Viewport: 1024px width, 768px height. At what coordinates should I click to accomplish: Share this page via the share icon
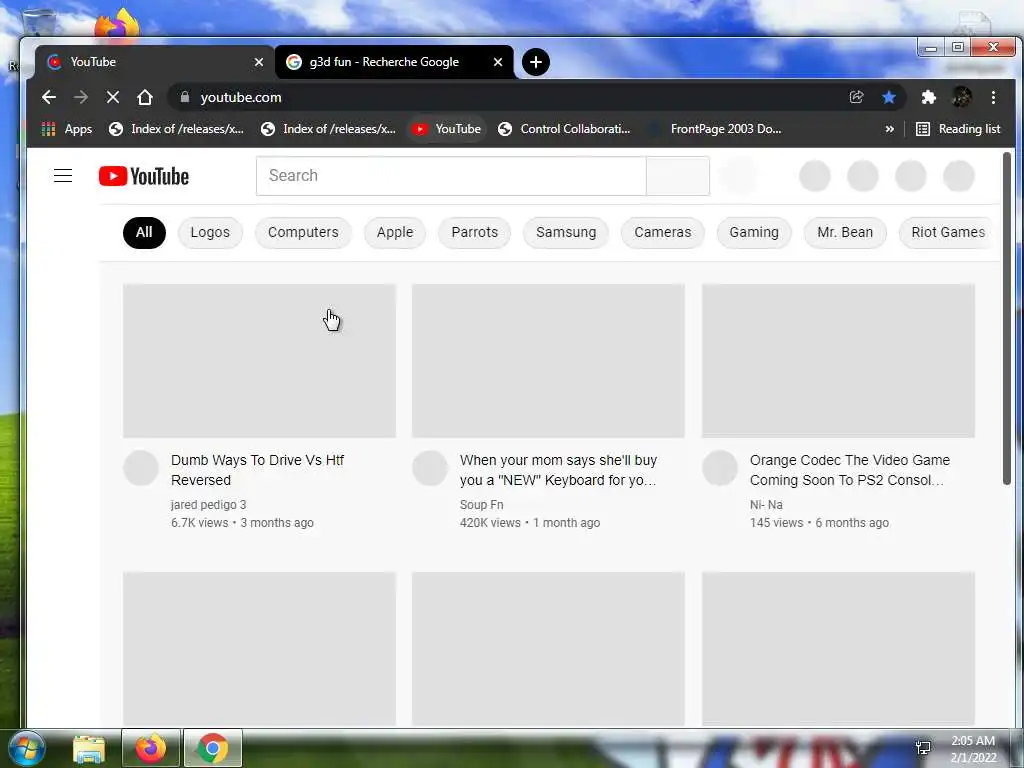[x=856, y=97]
